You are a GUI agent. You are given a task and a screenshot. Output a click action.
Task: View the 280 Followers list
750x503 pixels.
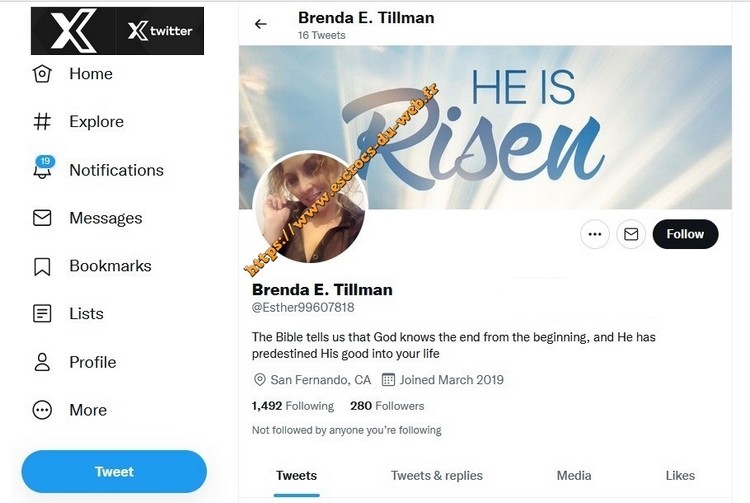point(387,406)
